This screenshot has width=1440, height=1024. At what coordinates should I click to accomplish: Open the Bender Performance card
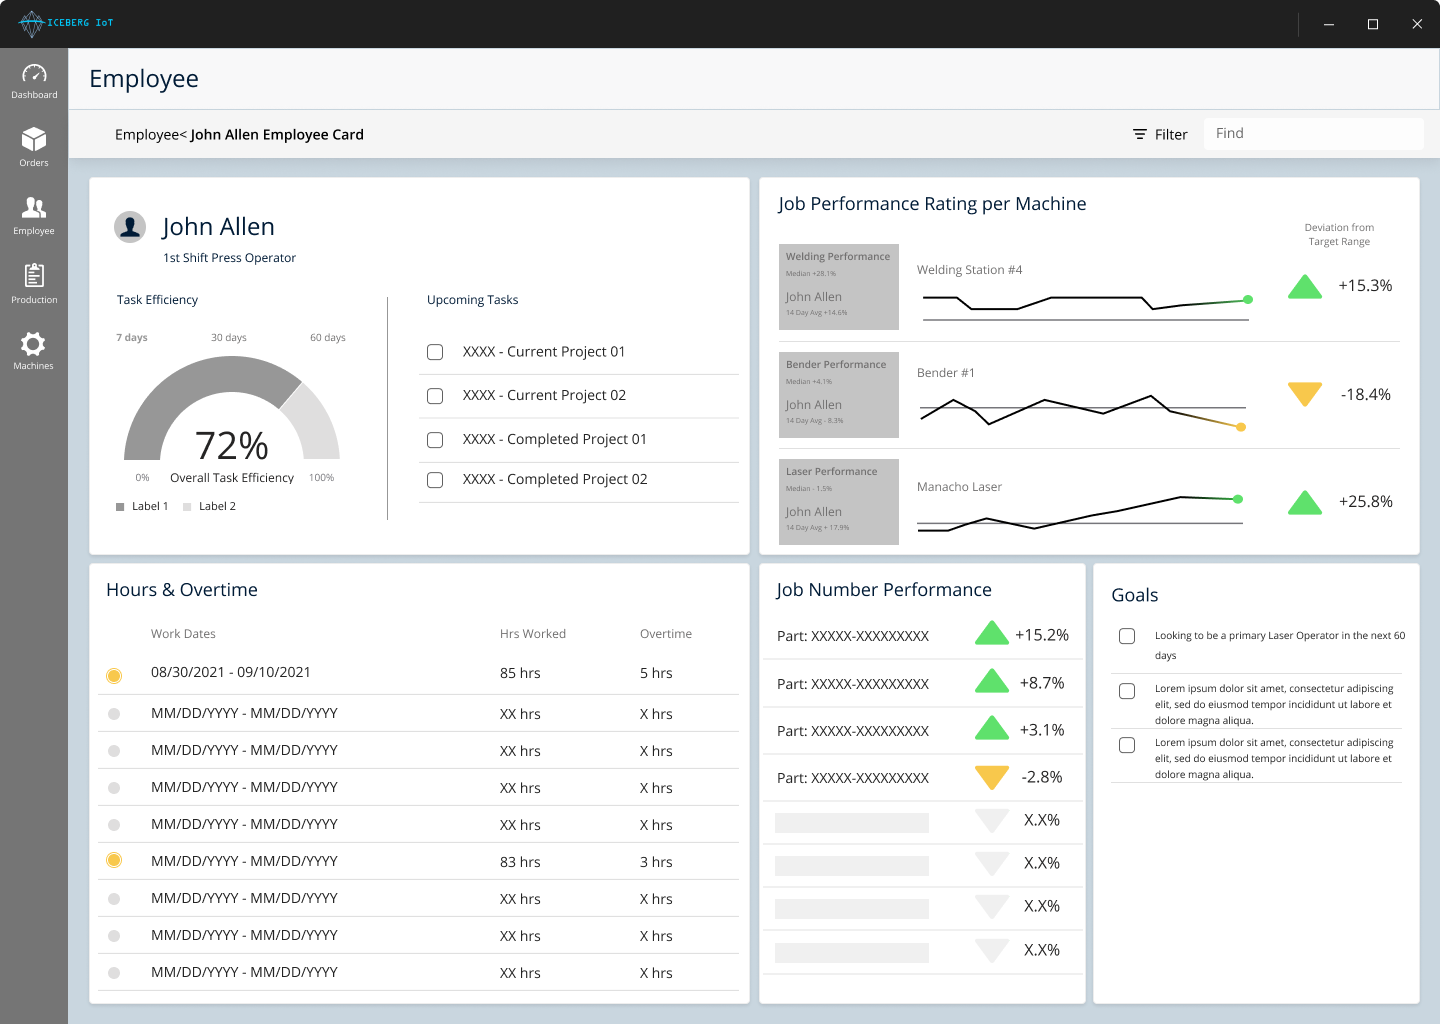click(839, 395)
